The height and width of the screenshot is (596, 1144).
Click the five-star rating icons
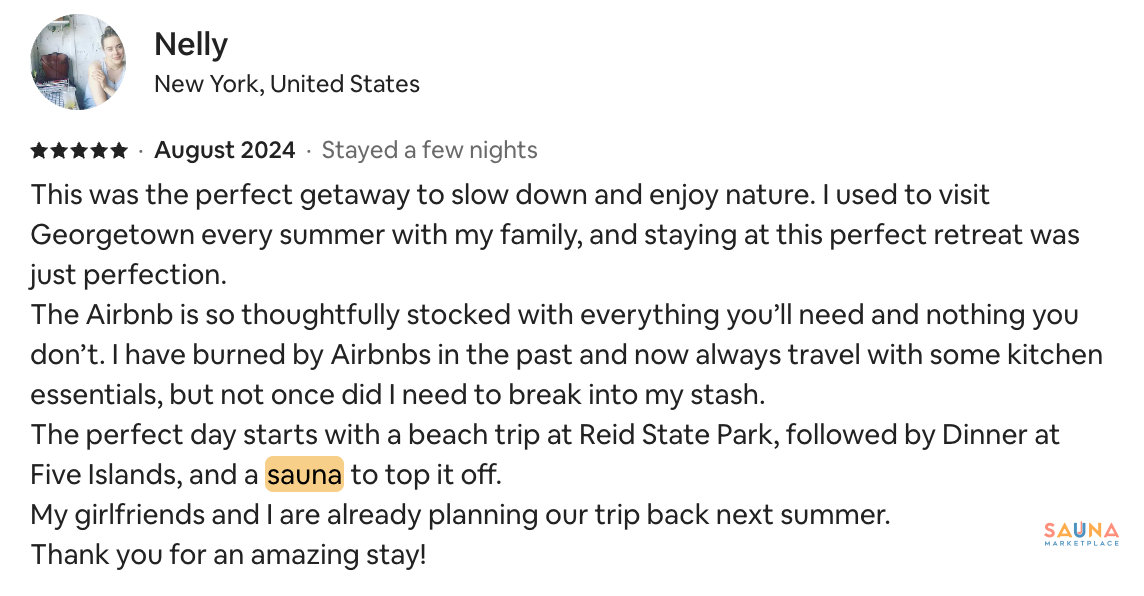click(x=79, y=150)
